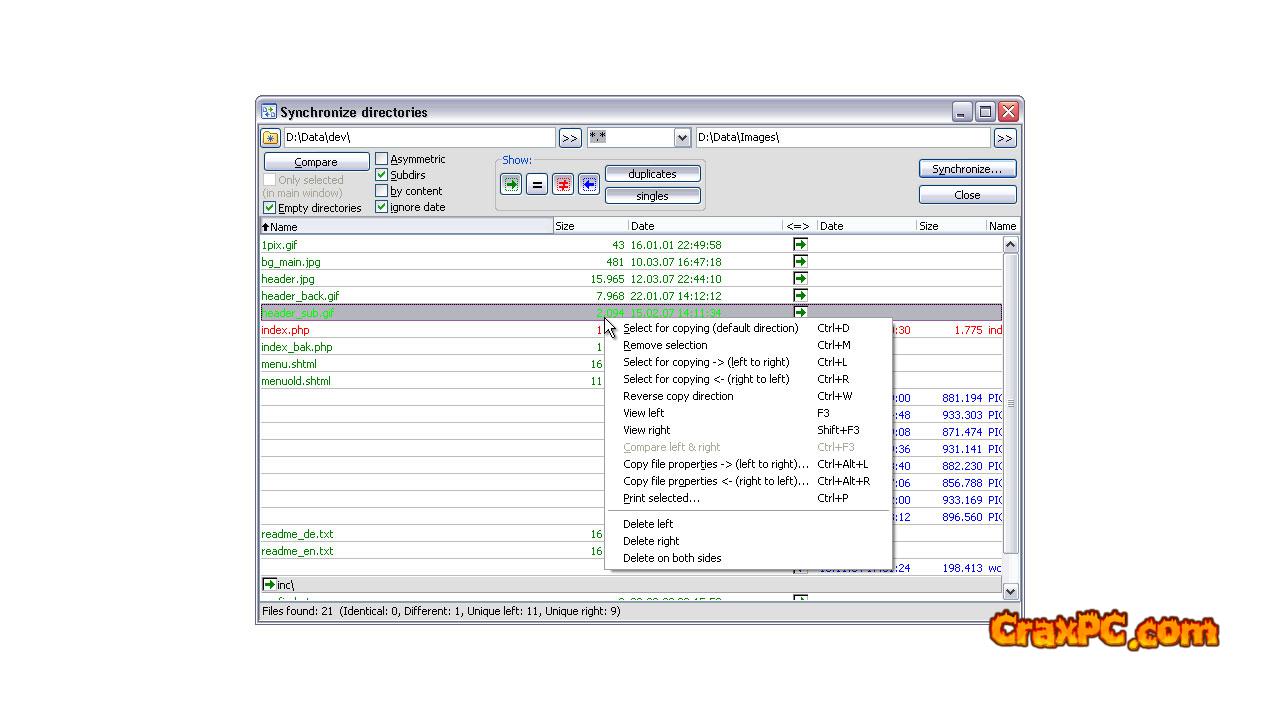1280x720 pixels.
Task: Click the Synchronize... button
Action: (x=967, y=169)
